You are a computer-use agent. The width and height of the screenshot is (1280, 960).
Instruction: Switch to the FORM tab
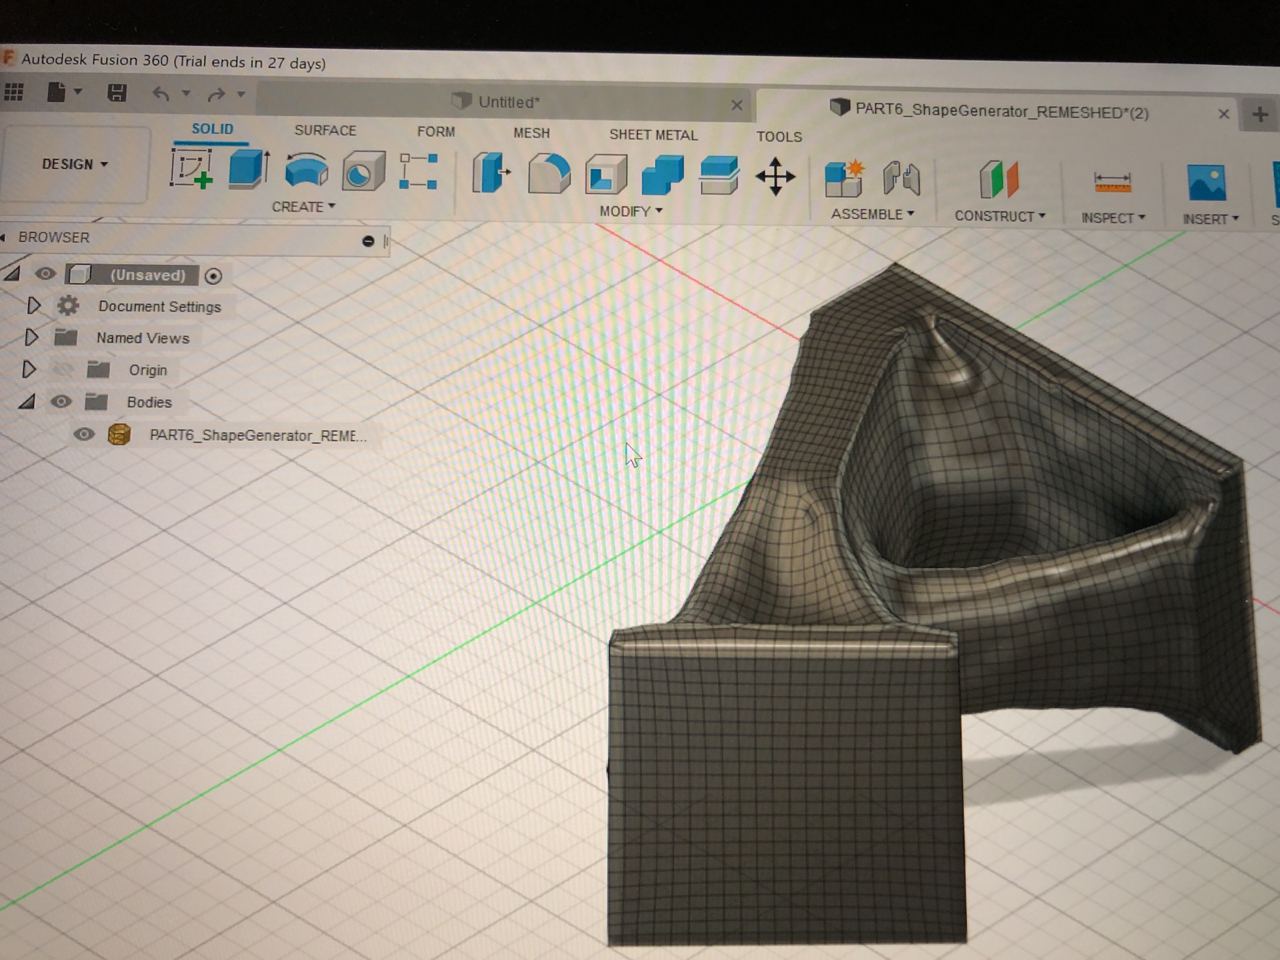coord(436,131)
